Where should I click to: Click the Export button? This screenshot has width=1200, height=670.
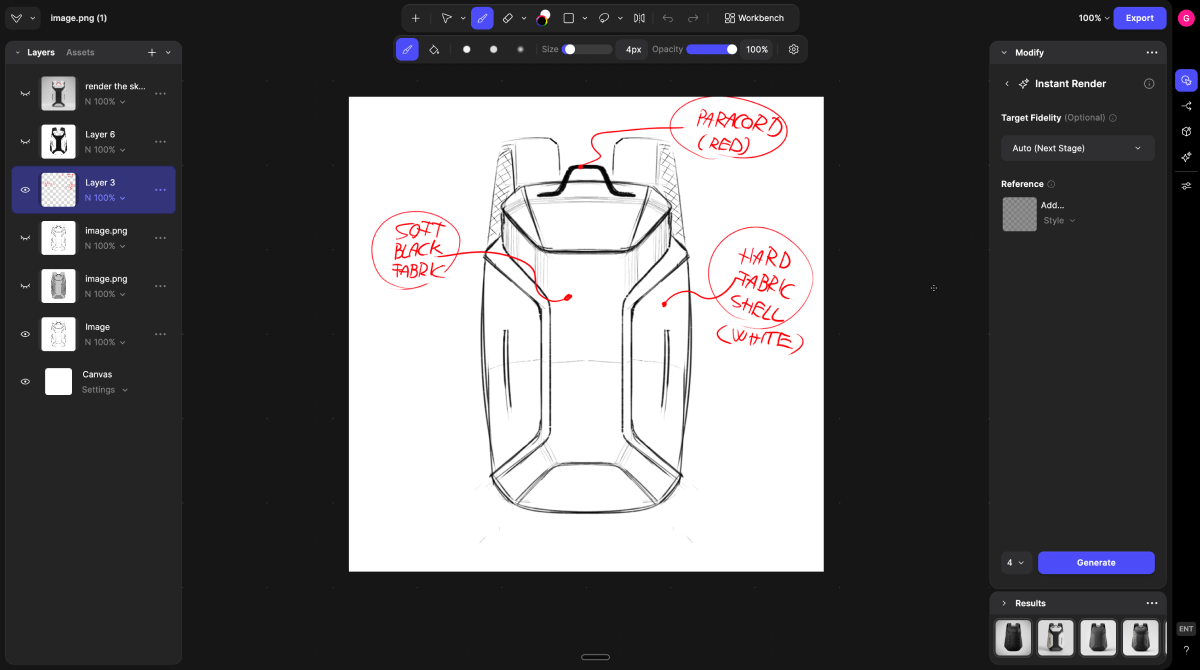pyautogui.click(x=1140, y=18)
